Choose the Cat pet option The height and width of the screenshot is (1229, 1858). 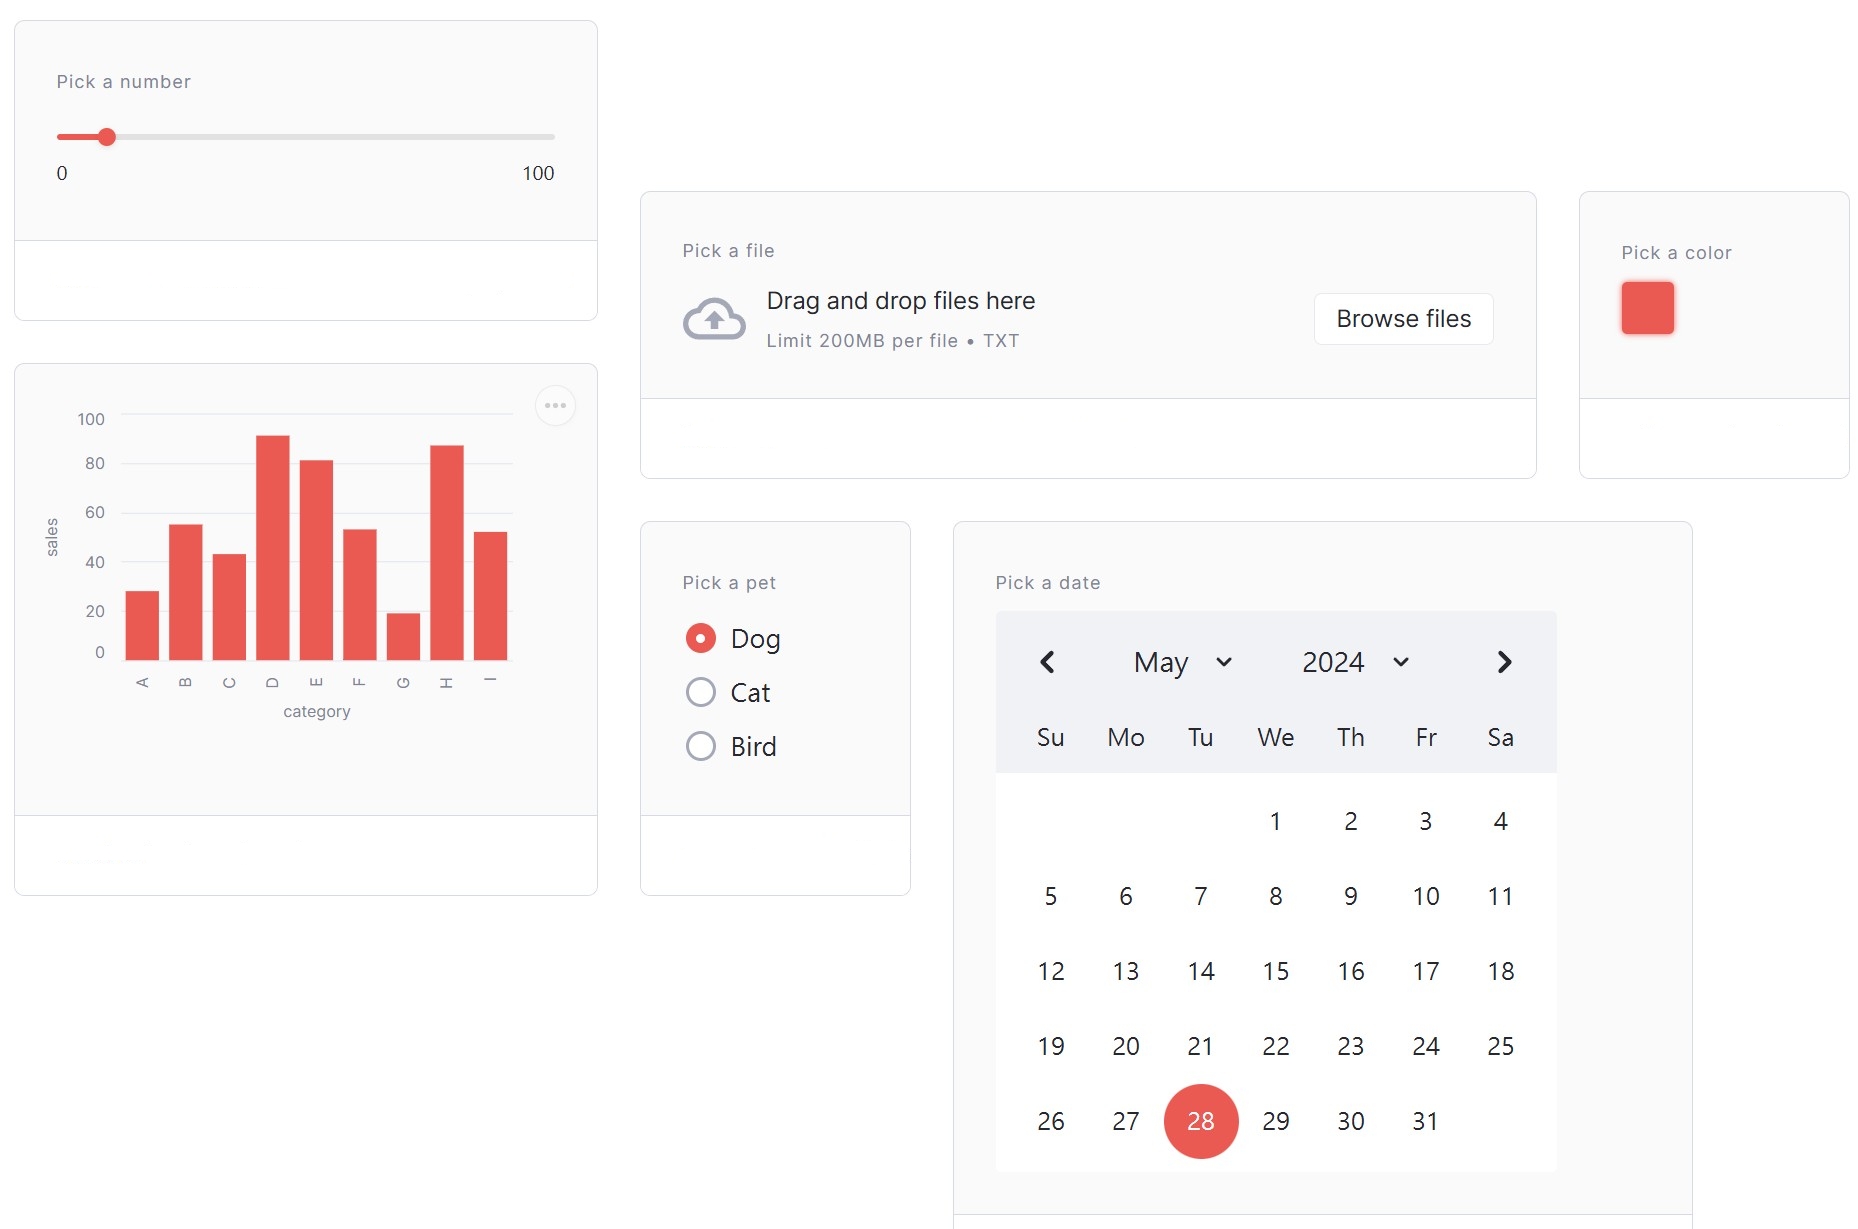pos(701,693)
